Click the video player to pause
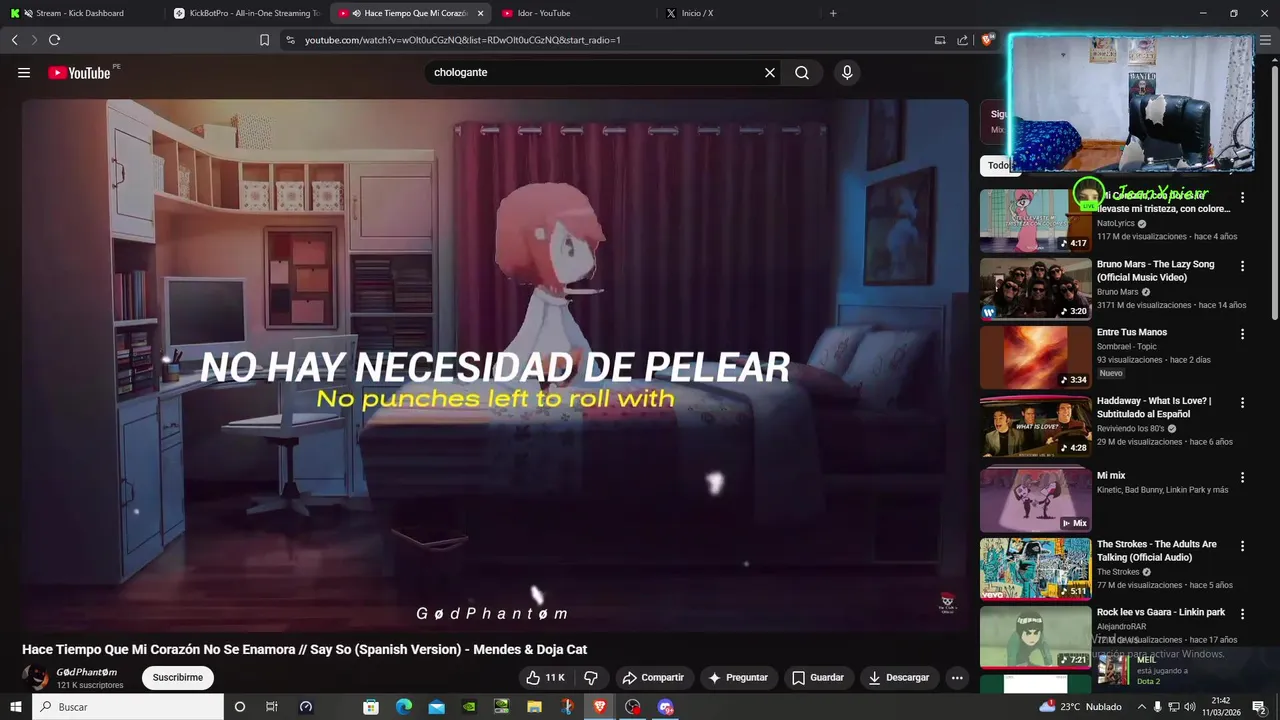 click(x=495, y=365)
